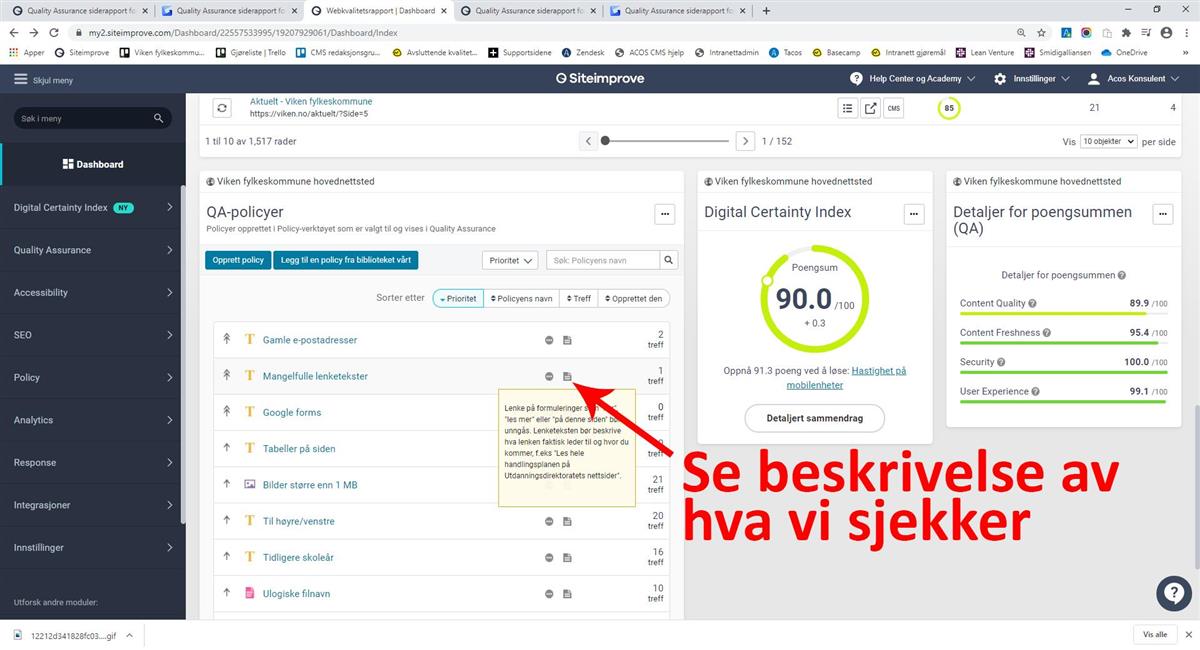Click the Søk: Policyens navn input field
Viewport: 1200px width, 650px height.
[x=603, y=260]
